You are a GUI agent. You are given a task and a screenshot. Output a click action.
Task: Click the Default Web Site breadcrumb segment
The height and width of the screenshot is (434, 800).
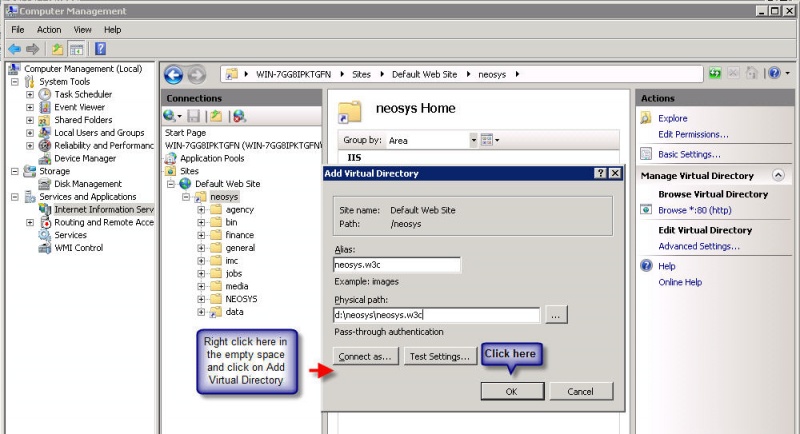click(424, 74)
